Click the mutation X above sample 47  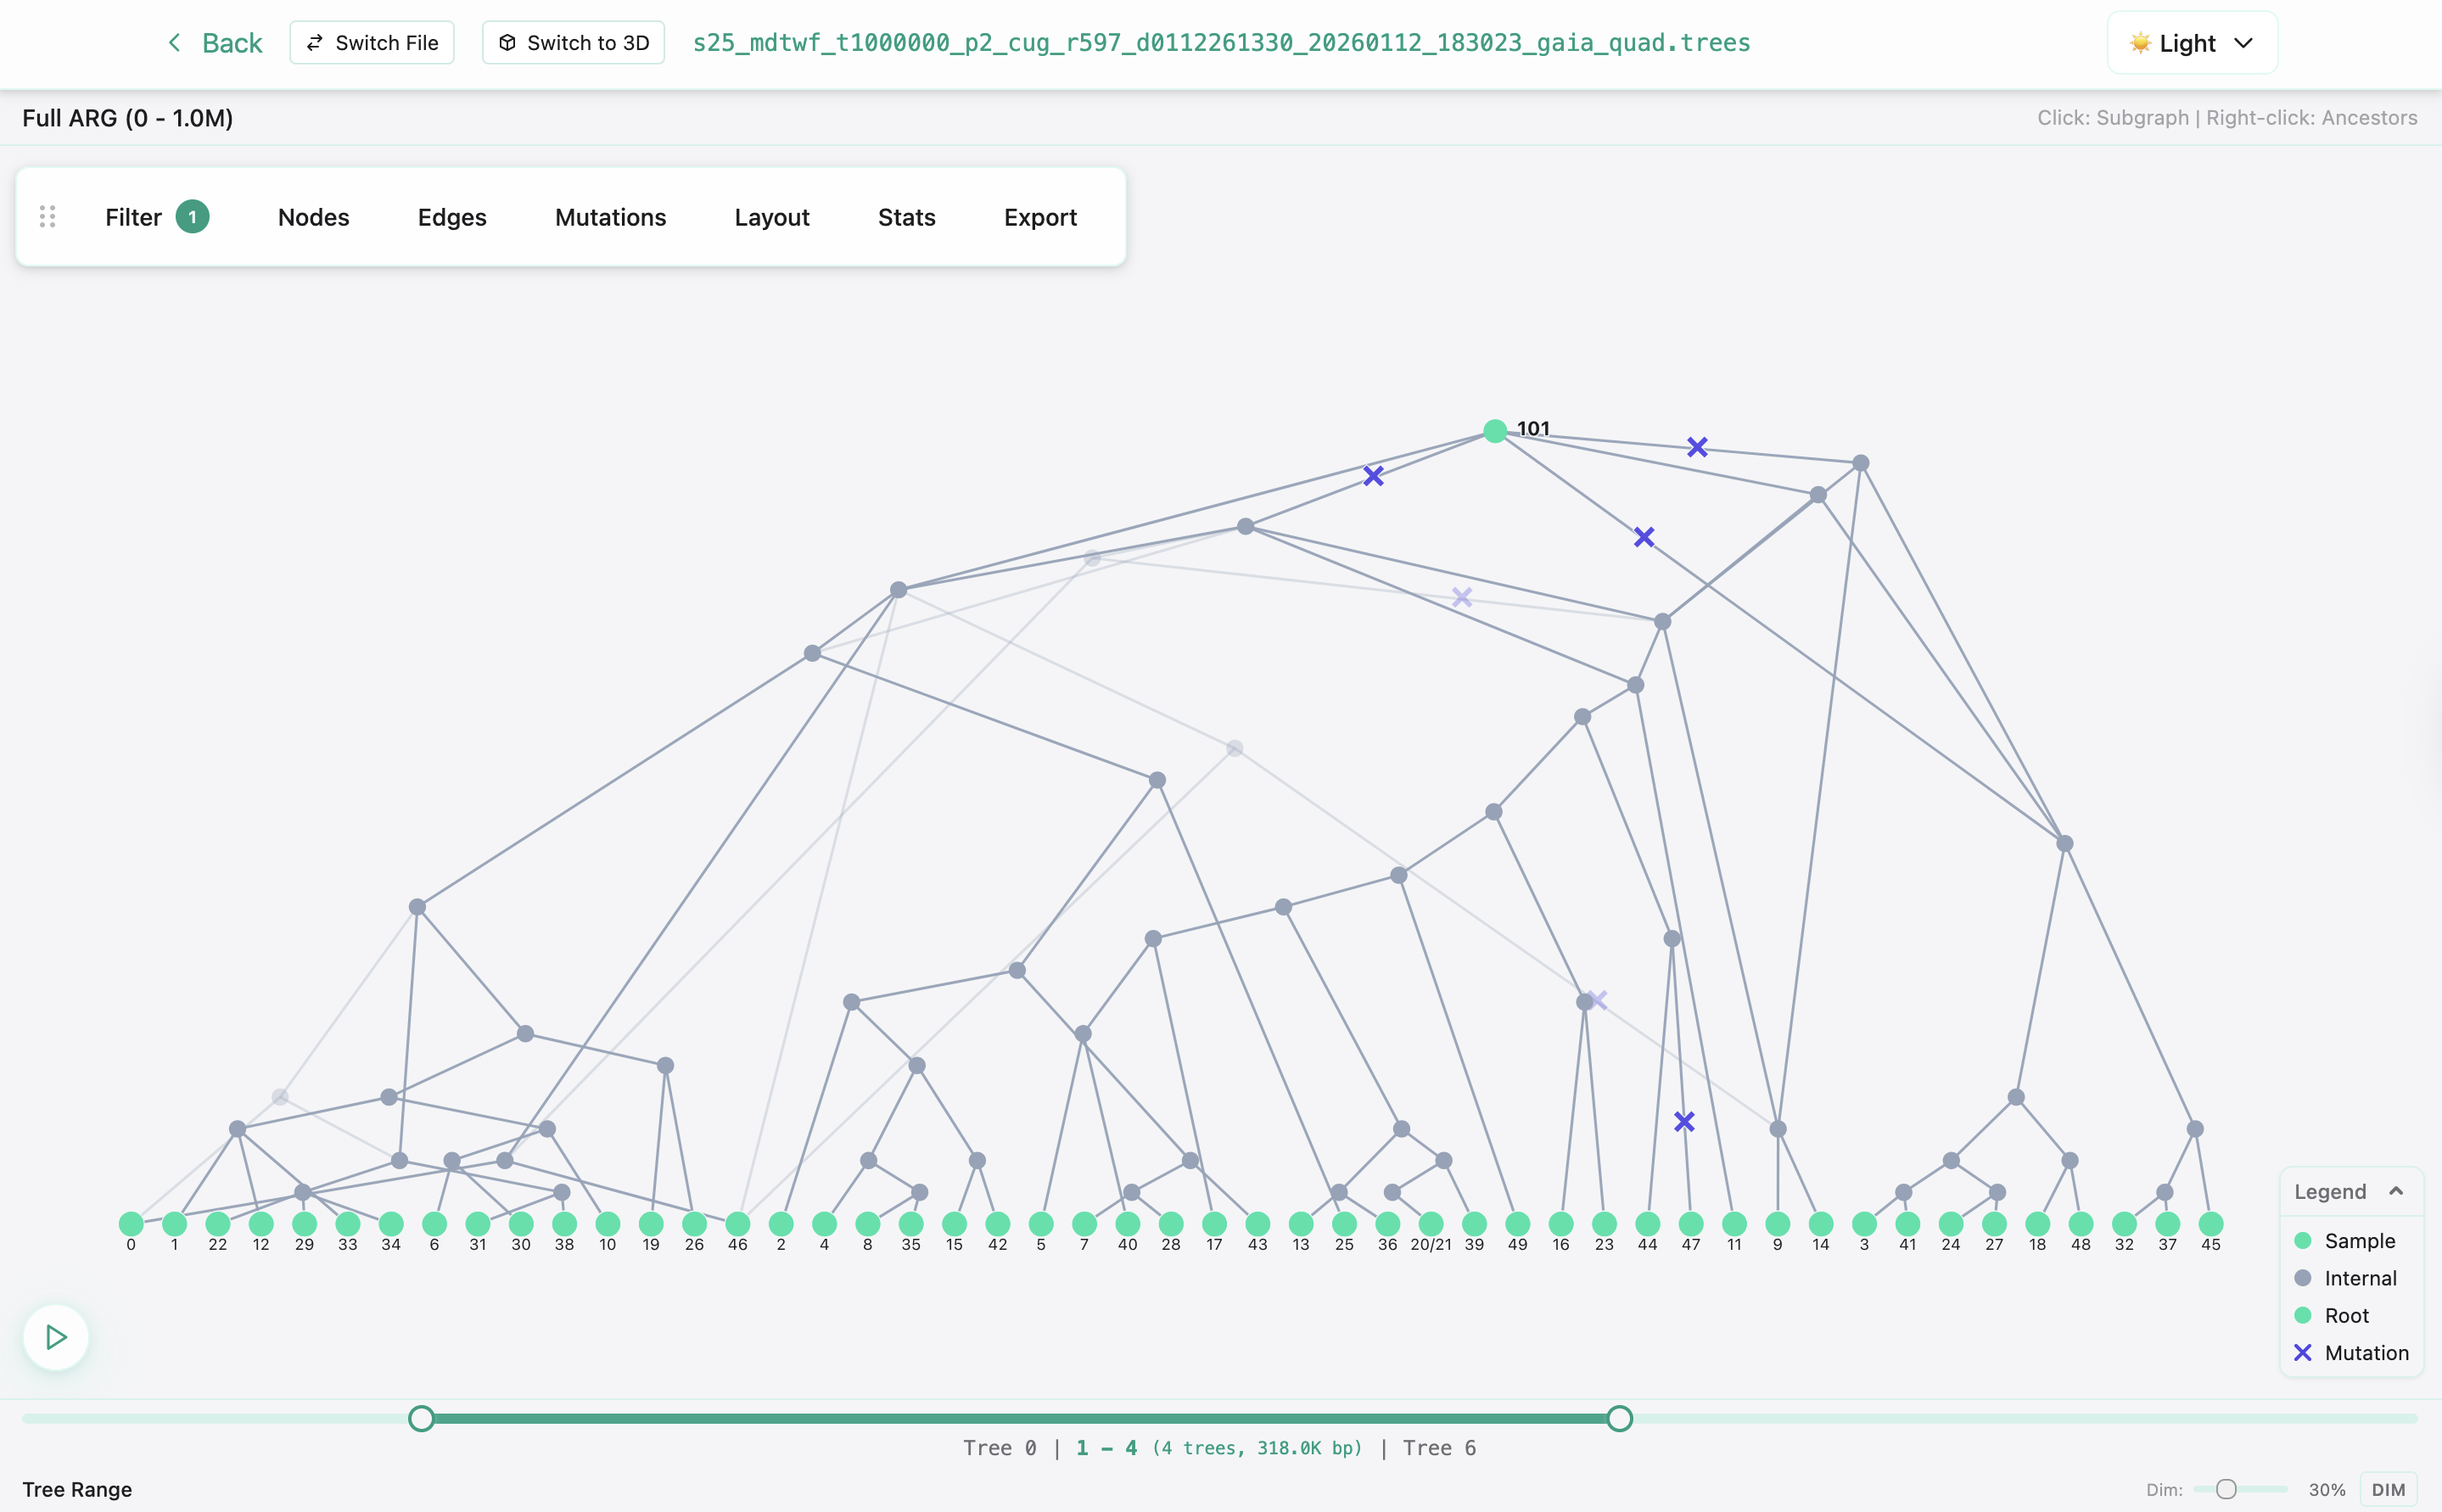[x=1684, y=1122]
